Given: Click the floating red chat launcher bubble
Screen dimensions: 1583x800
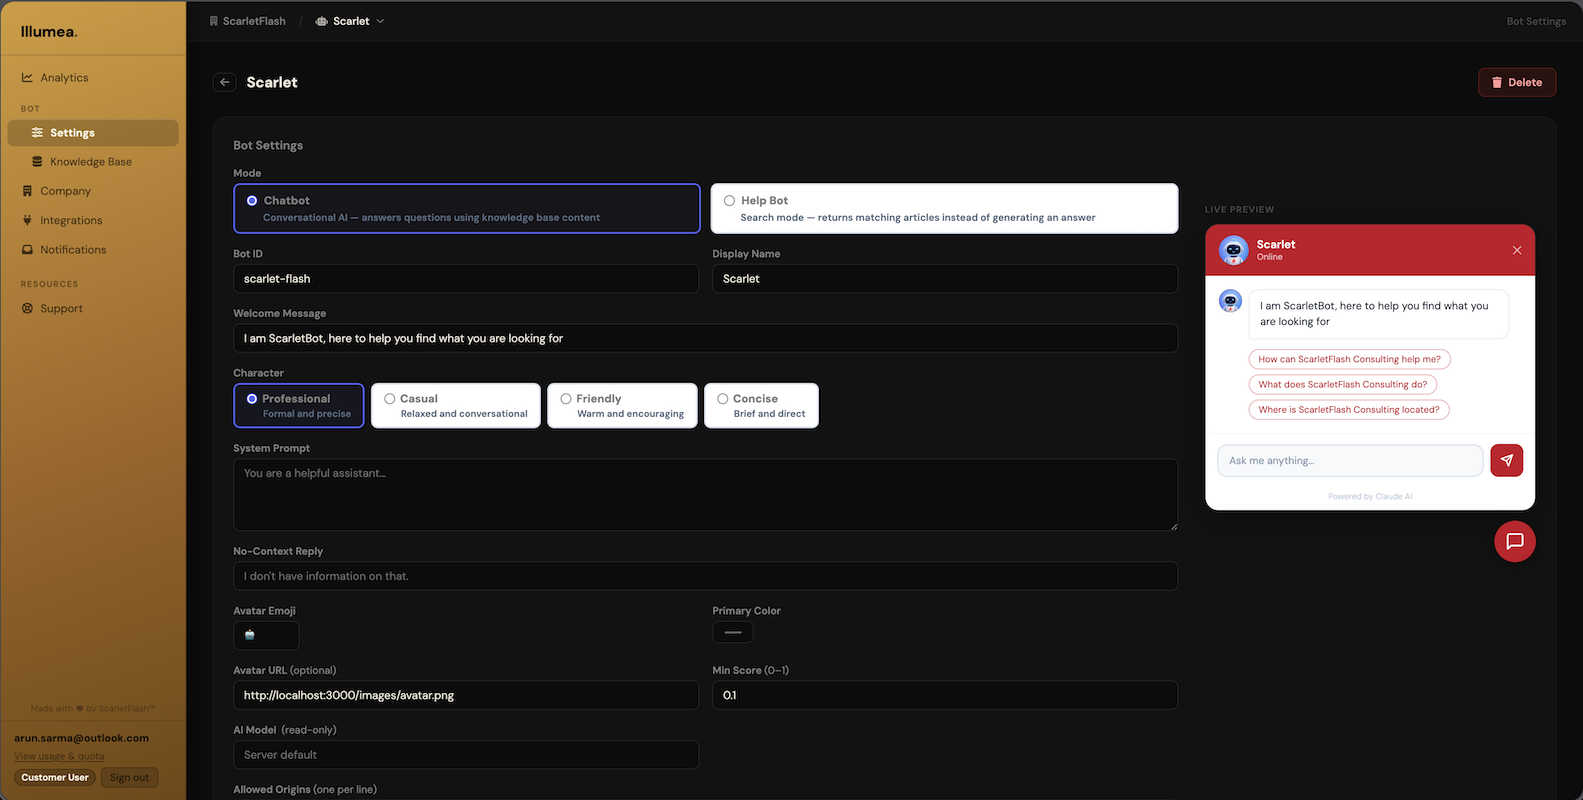Looking at the screenshot, I should tap(1514, 541).
